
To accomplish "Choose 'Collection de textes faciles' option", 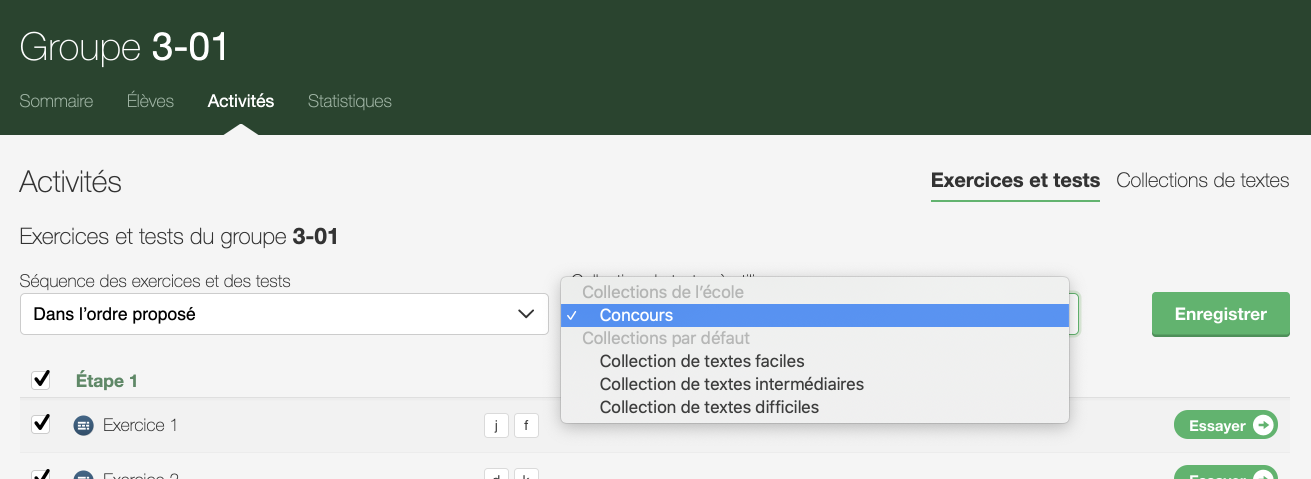I will 702,361.
